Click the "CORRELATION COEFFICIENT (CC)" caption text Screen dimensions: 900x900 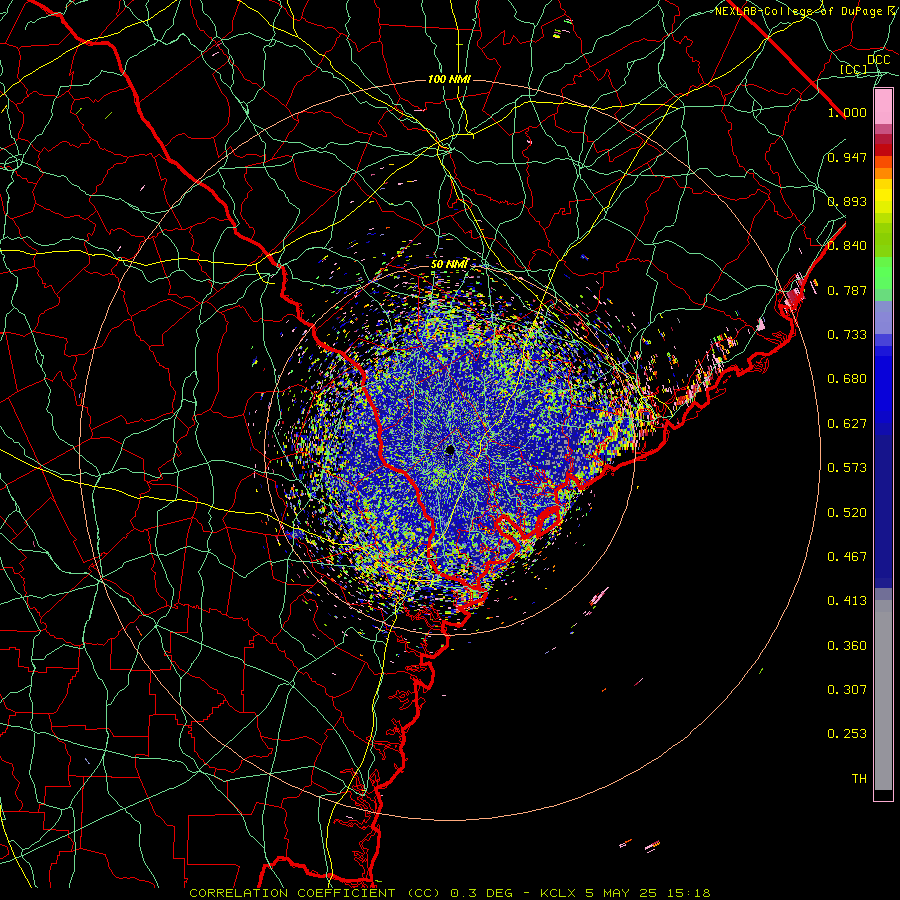coord(315,893)
